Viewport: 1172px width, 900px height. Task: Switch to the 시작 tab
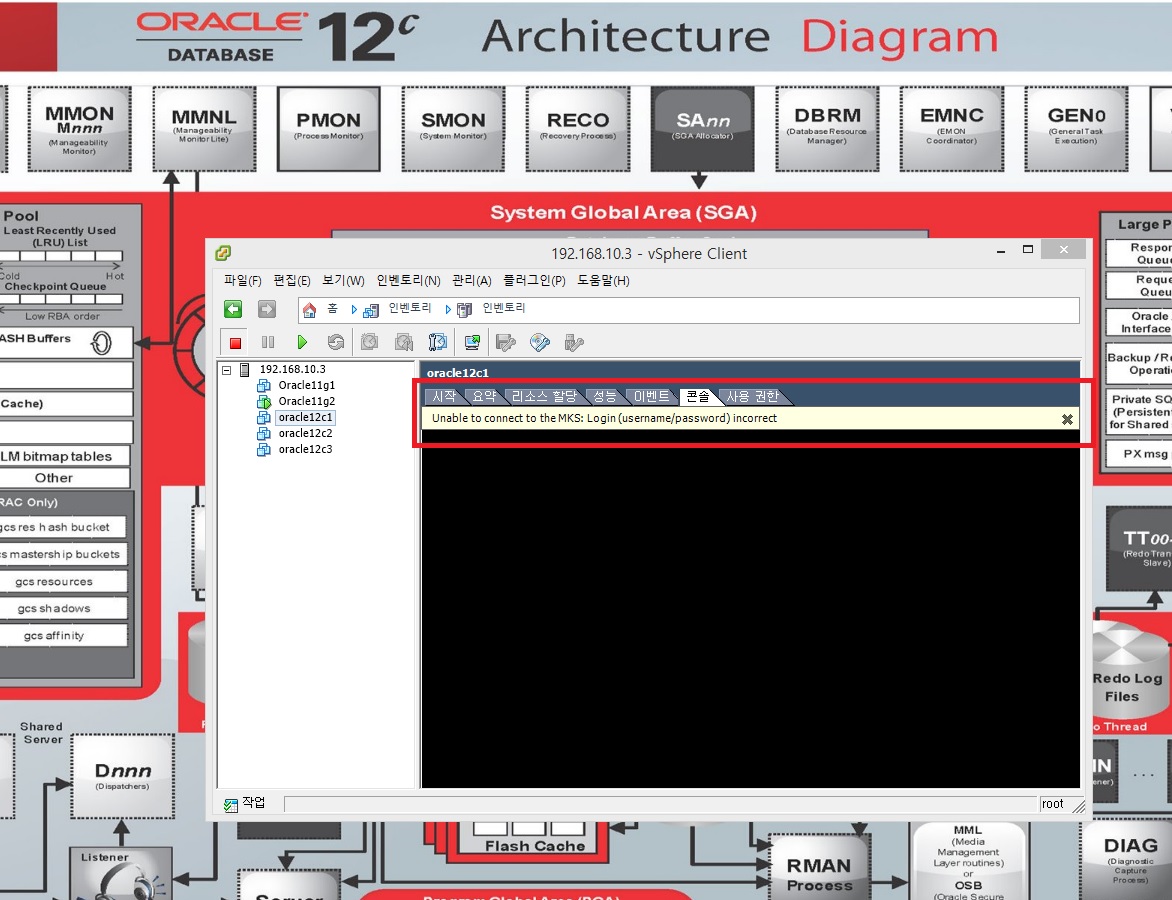444,396
